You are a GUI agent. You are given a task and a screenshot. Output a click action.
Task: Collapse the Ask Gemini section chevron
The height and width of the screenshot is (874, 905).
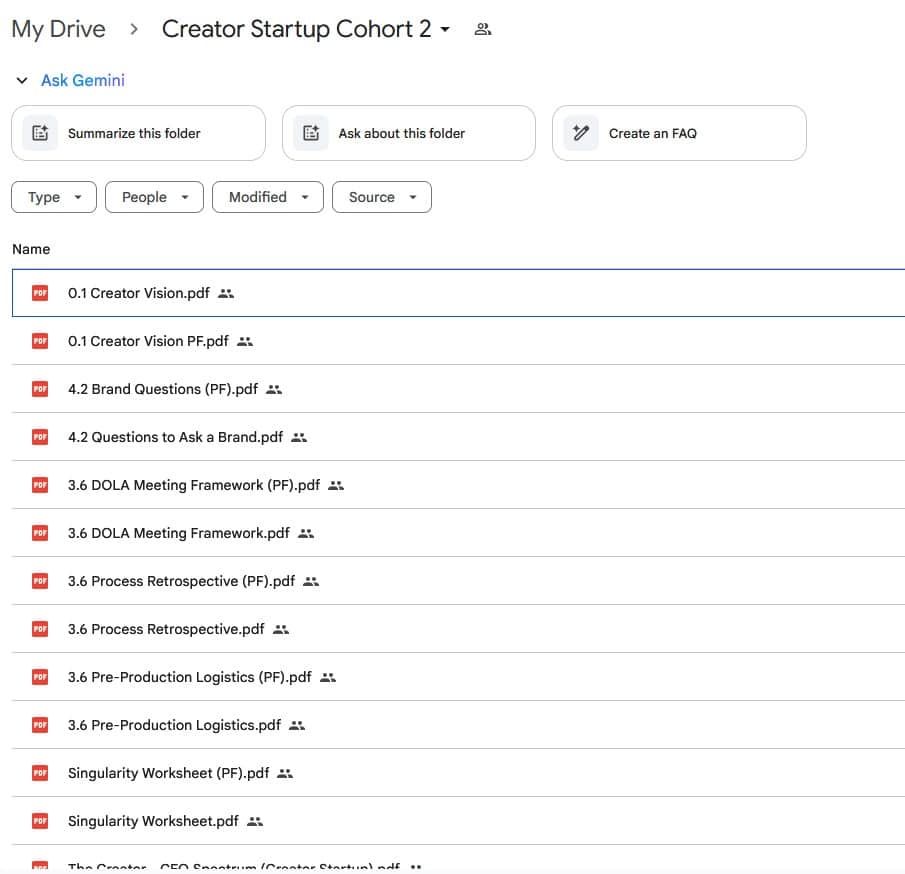(x=22, y=79)
